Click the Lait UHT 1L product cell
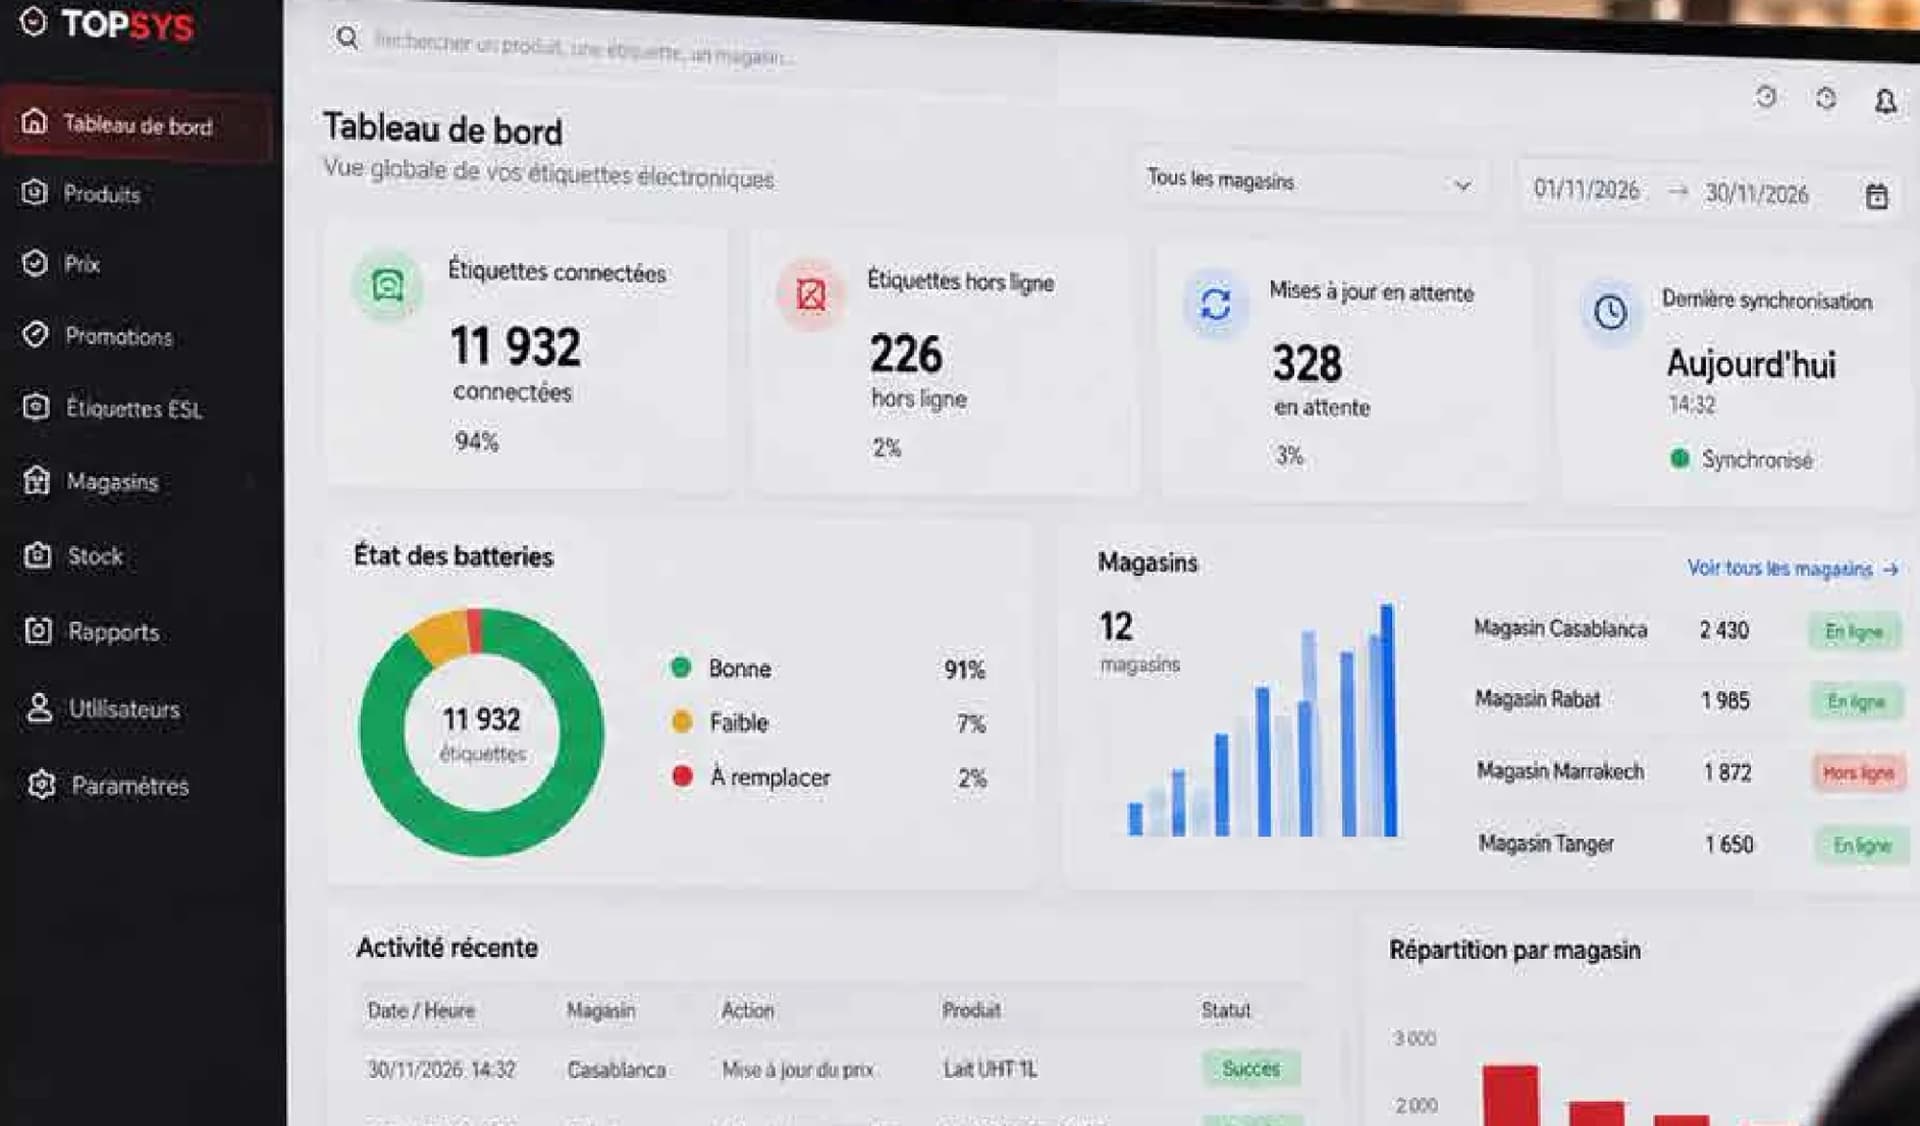The image size is (1920, 1126). point(990,1069)
